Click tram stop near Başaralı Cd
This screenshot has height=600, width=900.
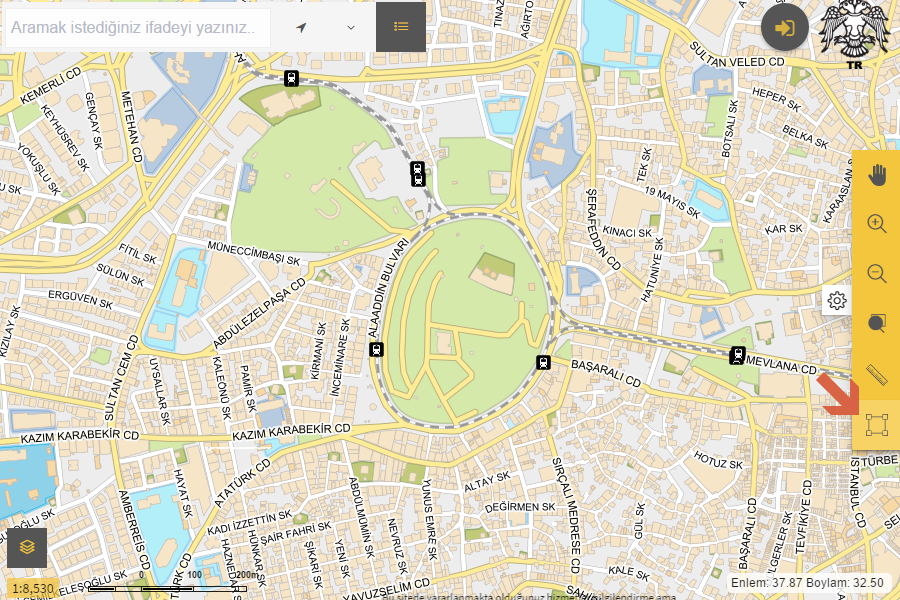point(544,362)
